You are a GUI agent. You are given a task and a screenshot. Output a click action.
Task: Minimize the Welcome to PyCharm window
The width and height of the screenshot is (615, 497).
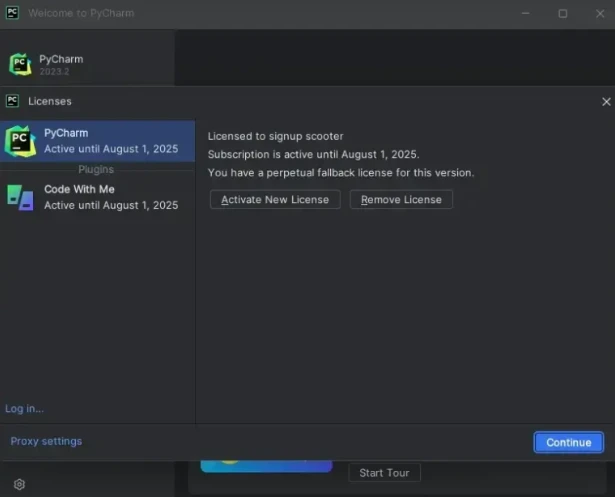[526, 13]
